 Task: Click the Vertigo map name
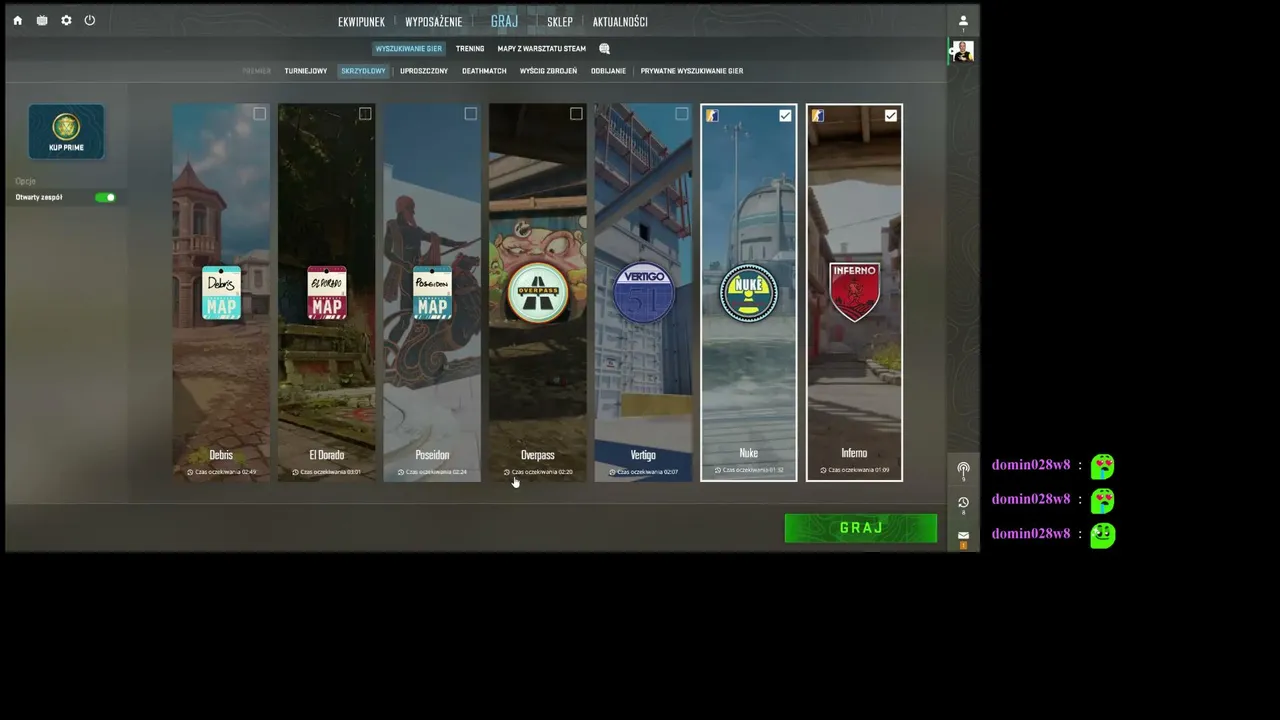pos(643,455)
